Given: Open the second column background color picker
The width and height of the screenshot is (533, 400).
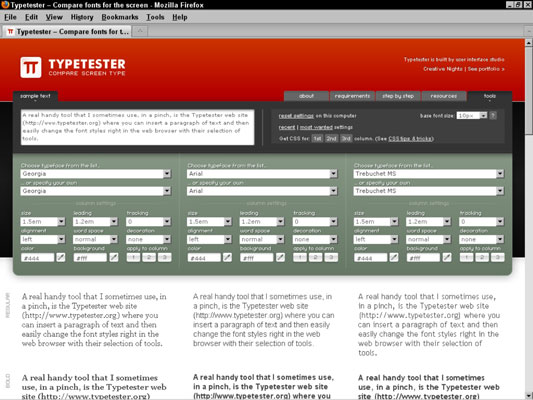Looking at the screenshot, I should coord(280,258).
